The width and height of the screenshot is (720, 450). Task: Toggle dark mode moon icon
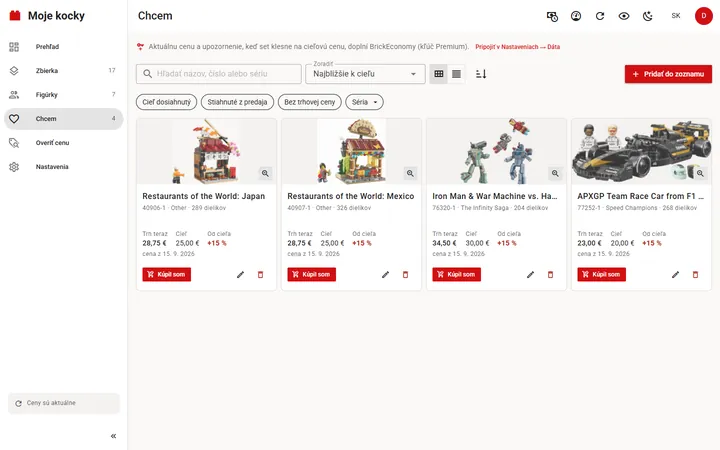647,16
